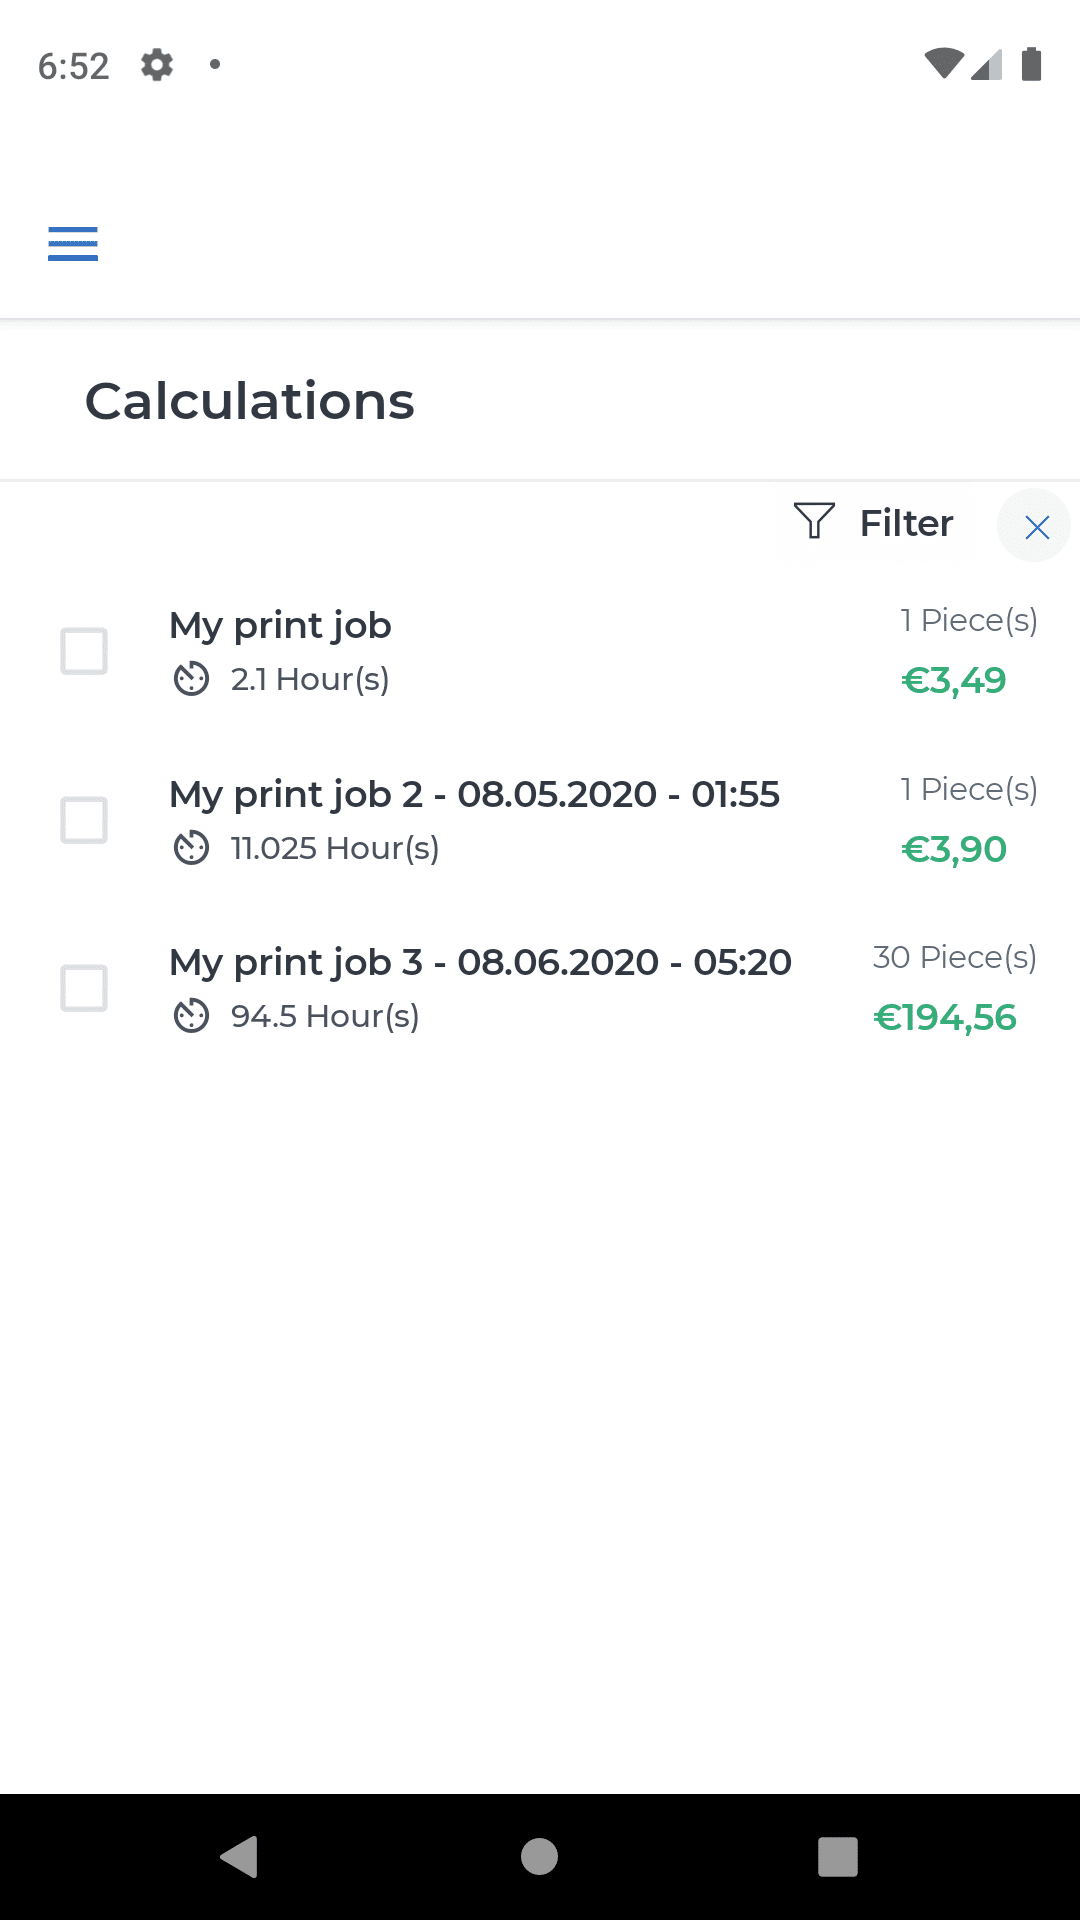Open the Filter options
Viewport: 1080px width, 1920px height.
click(x=906, y=523)
